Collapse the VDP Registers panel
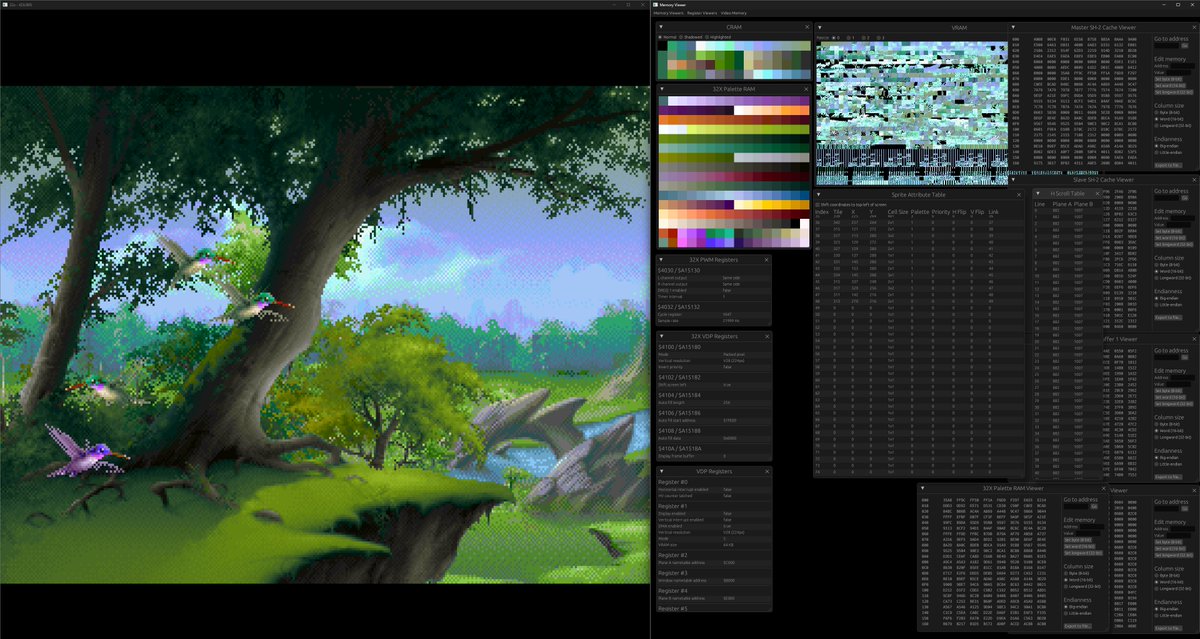 [x=662, y=470]
